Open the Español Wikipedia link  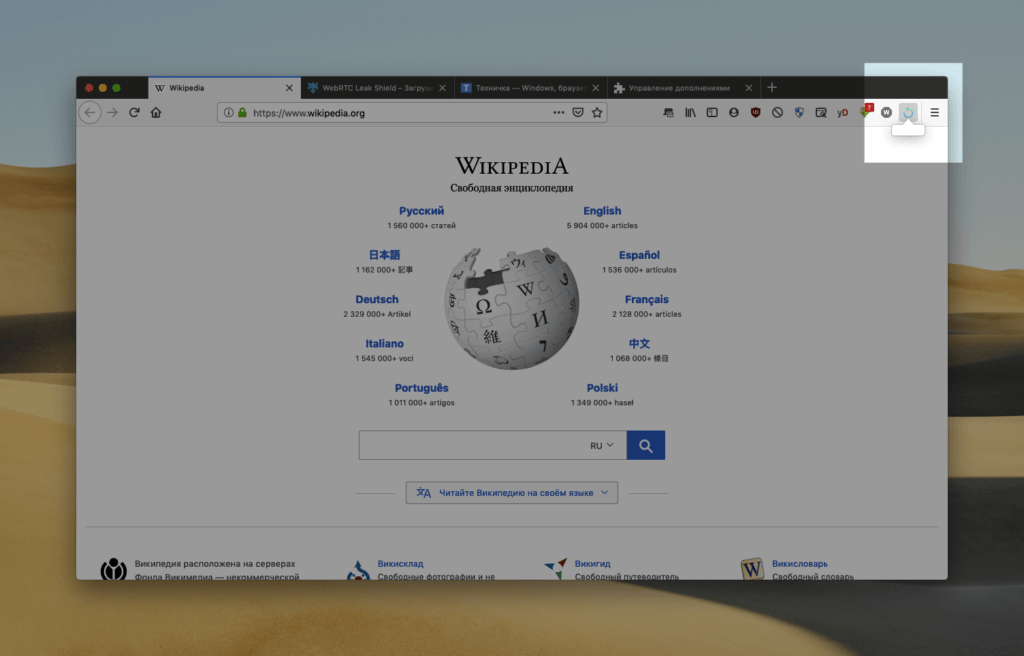[x=639, y=255]
